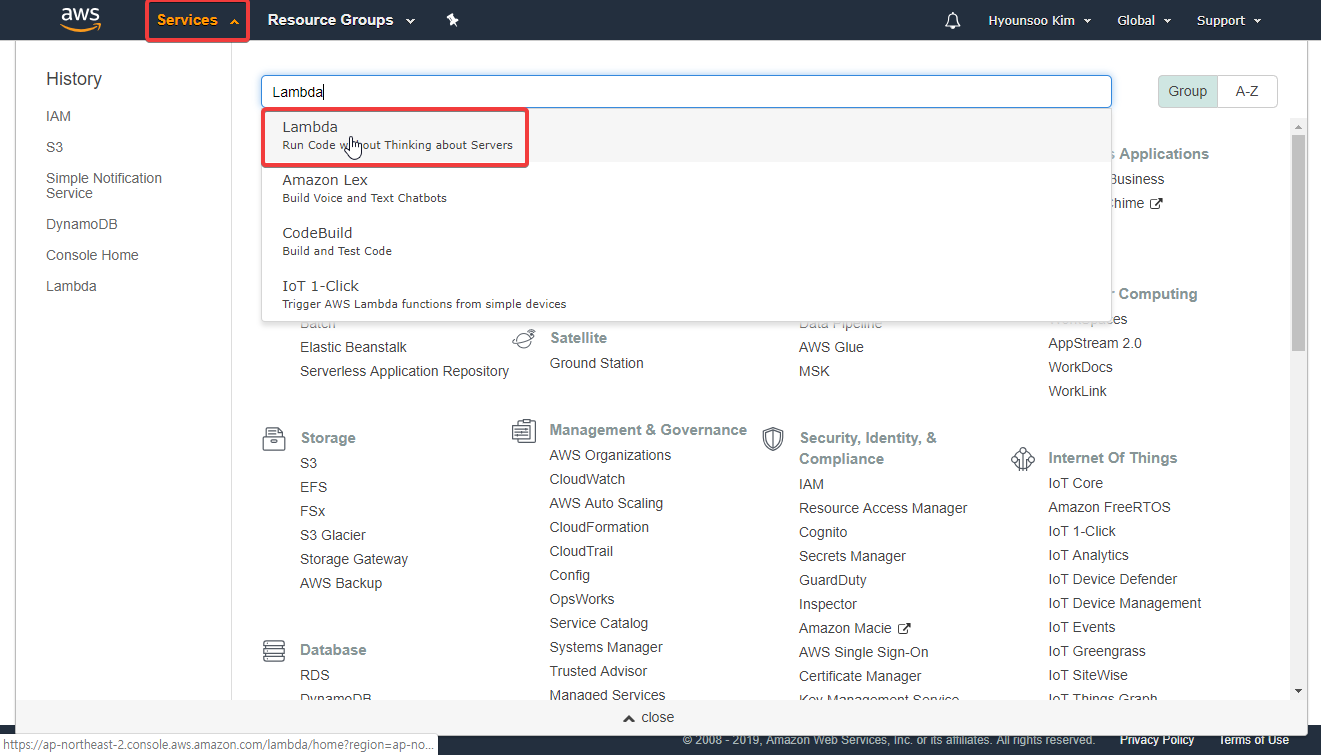Open Trusted Advisor service

coord(598,671)
